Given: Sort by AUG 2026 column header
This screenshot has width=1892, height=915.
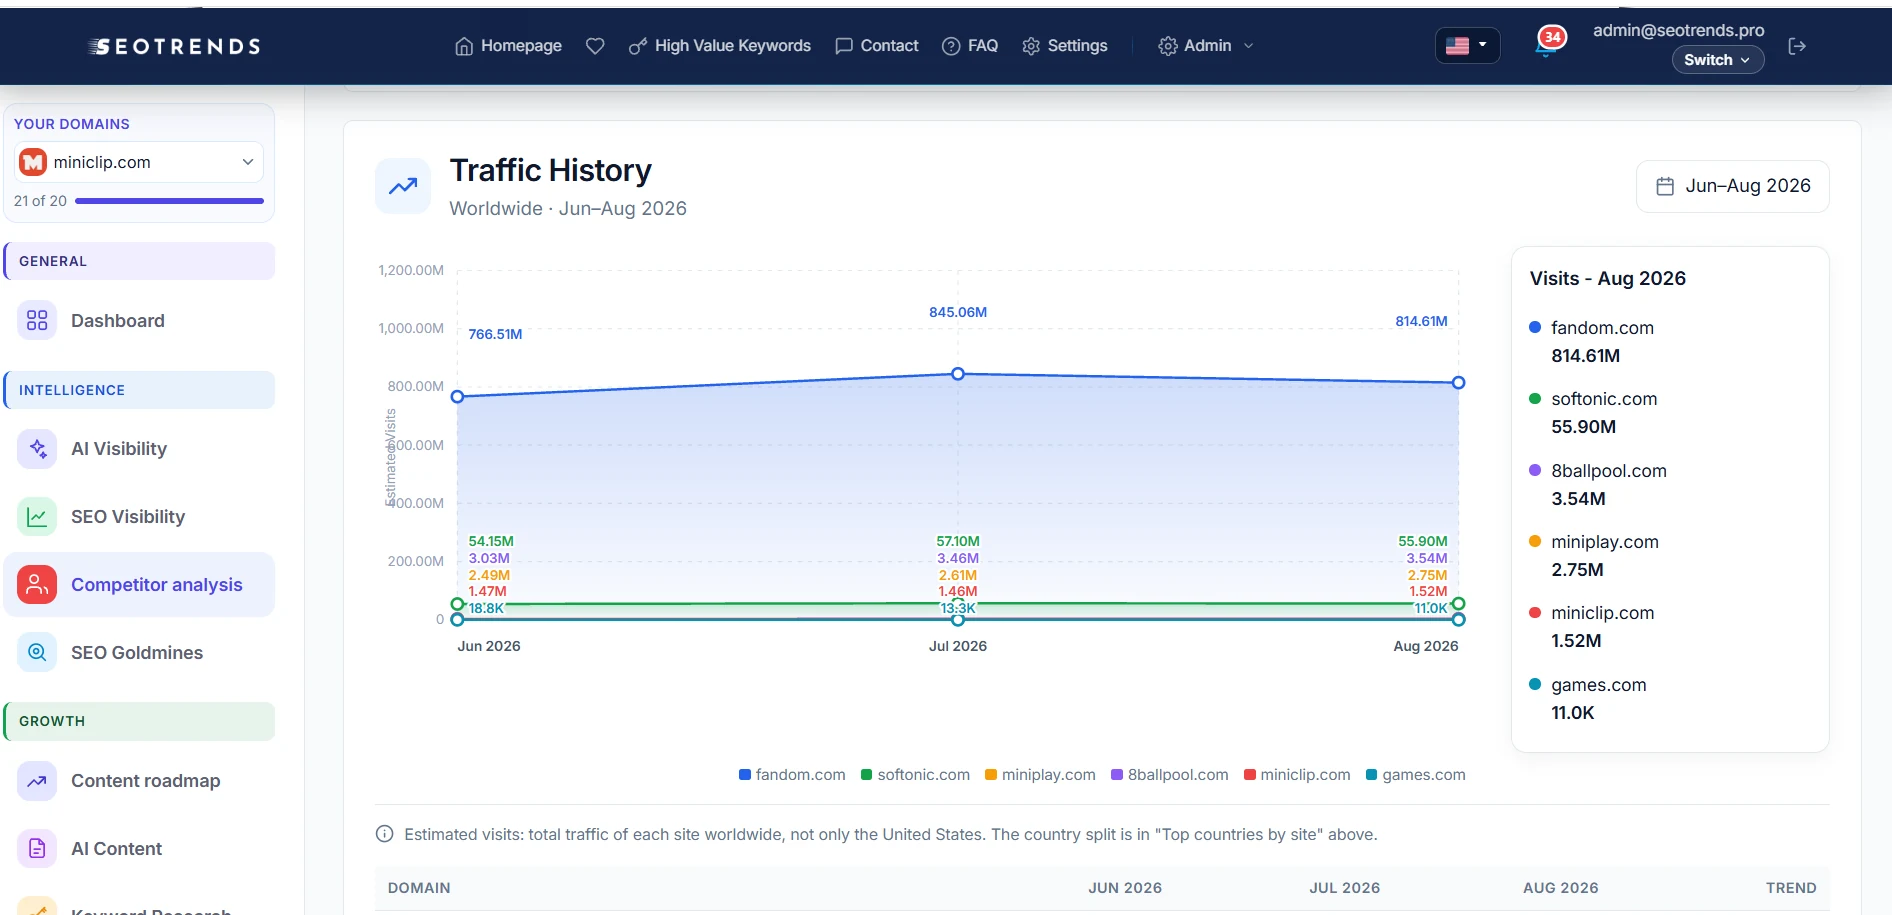Looking at the screenshot, I should (x=1561, y=888).
